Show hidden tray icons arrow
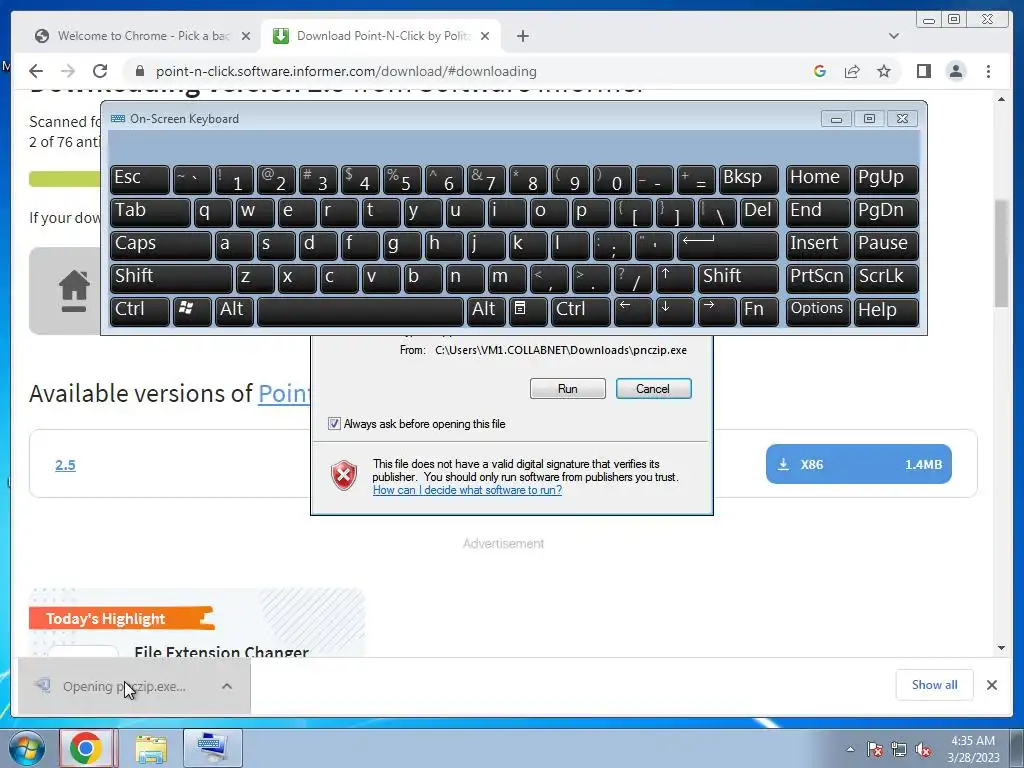The image size is (1024, 768). [850, 750]
